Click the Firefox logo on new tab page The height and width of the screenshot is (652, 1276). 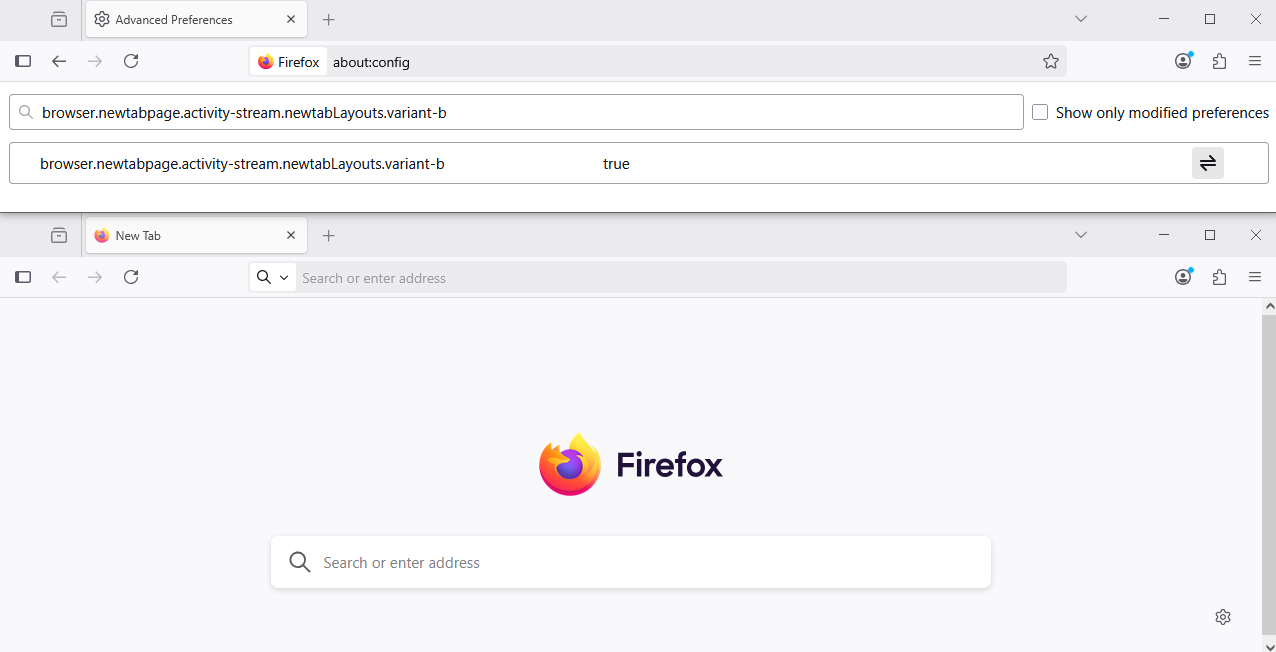[x=631, y=464]
